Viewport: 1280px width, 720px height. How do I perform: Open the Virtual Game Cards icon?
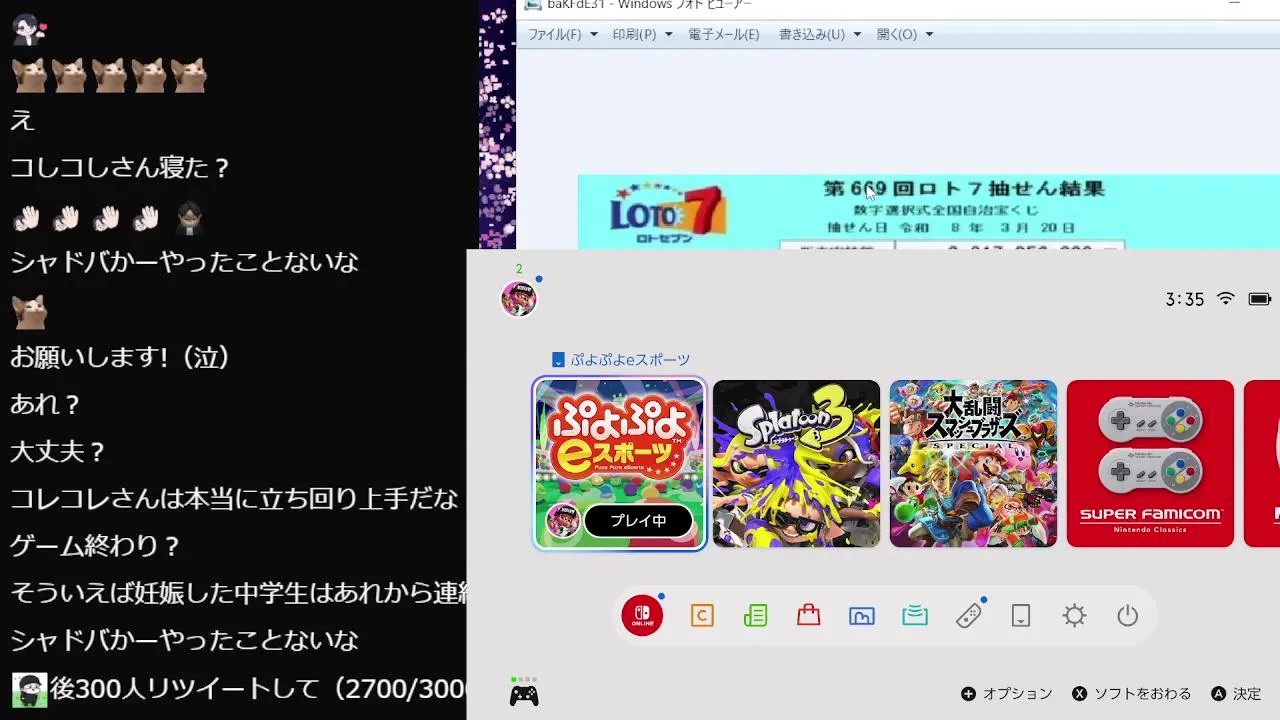[x=1021, y=616]
